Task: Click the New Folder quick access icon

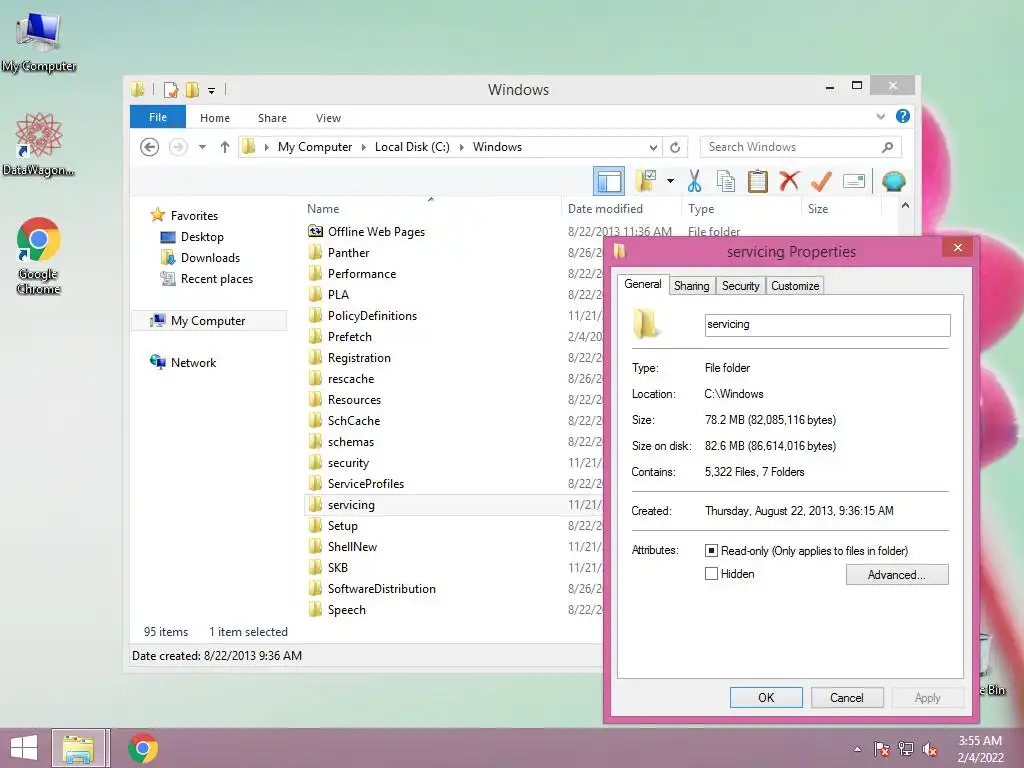Action: [x=192, y=89]
